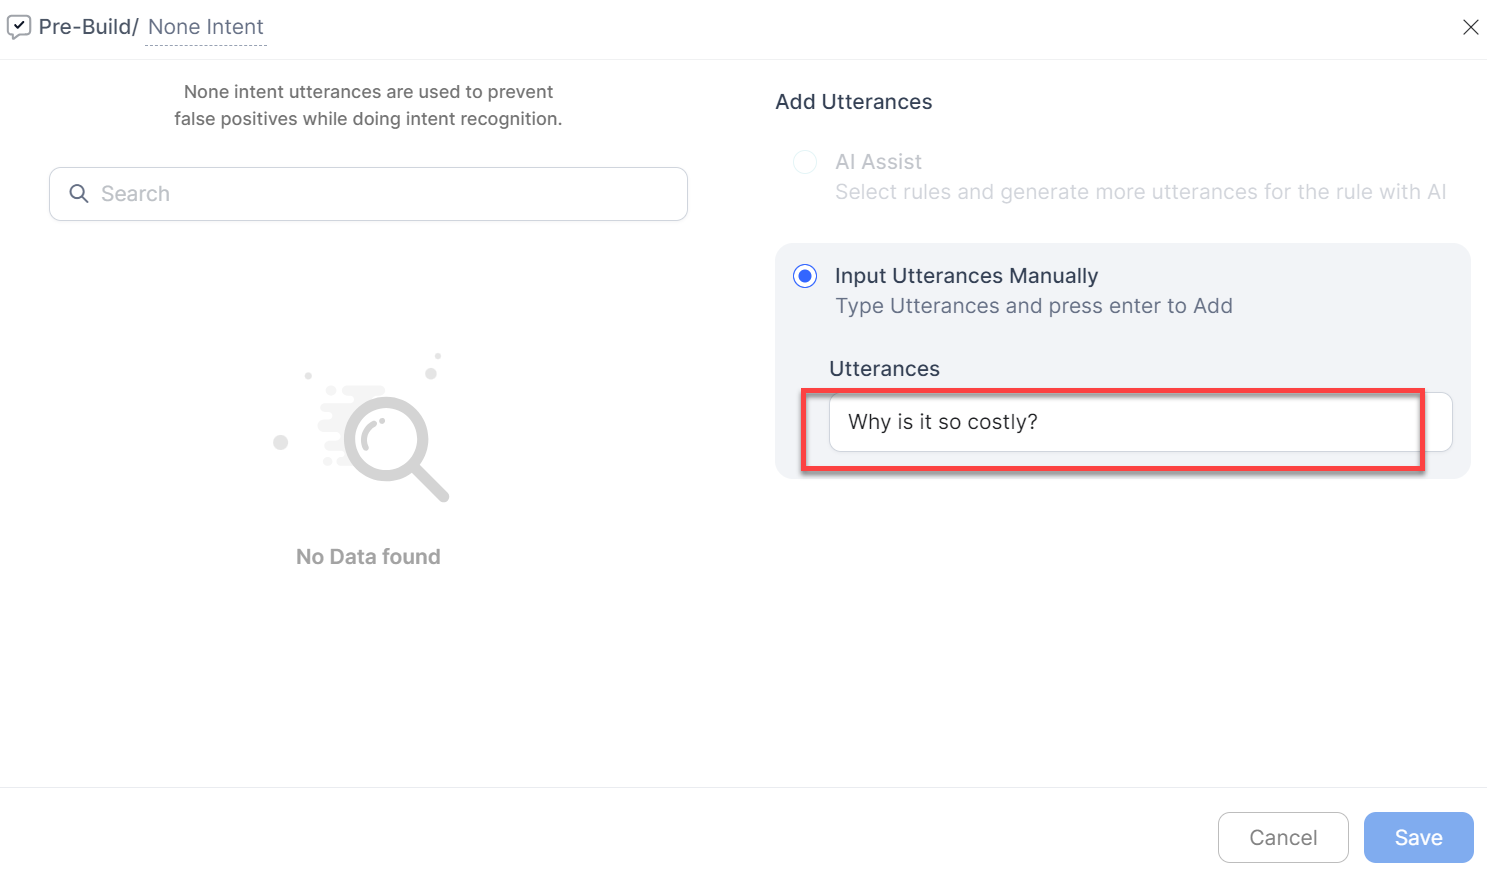Viewport: 1487px width, 874px height.
Task: Select the AI Assist radio button
Action: 805,162
